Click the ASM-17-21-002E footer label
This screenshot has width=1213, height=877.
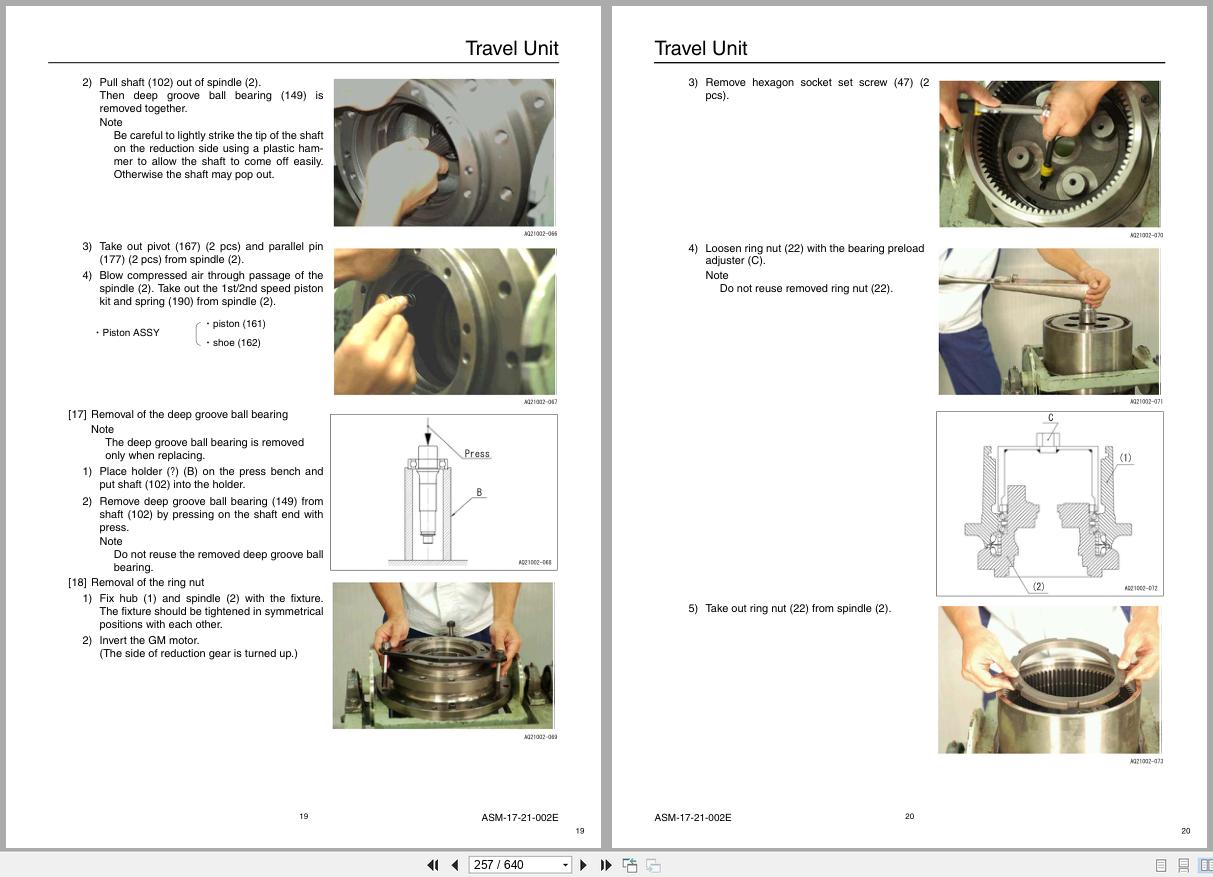coord(693,816)
